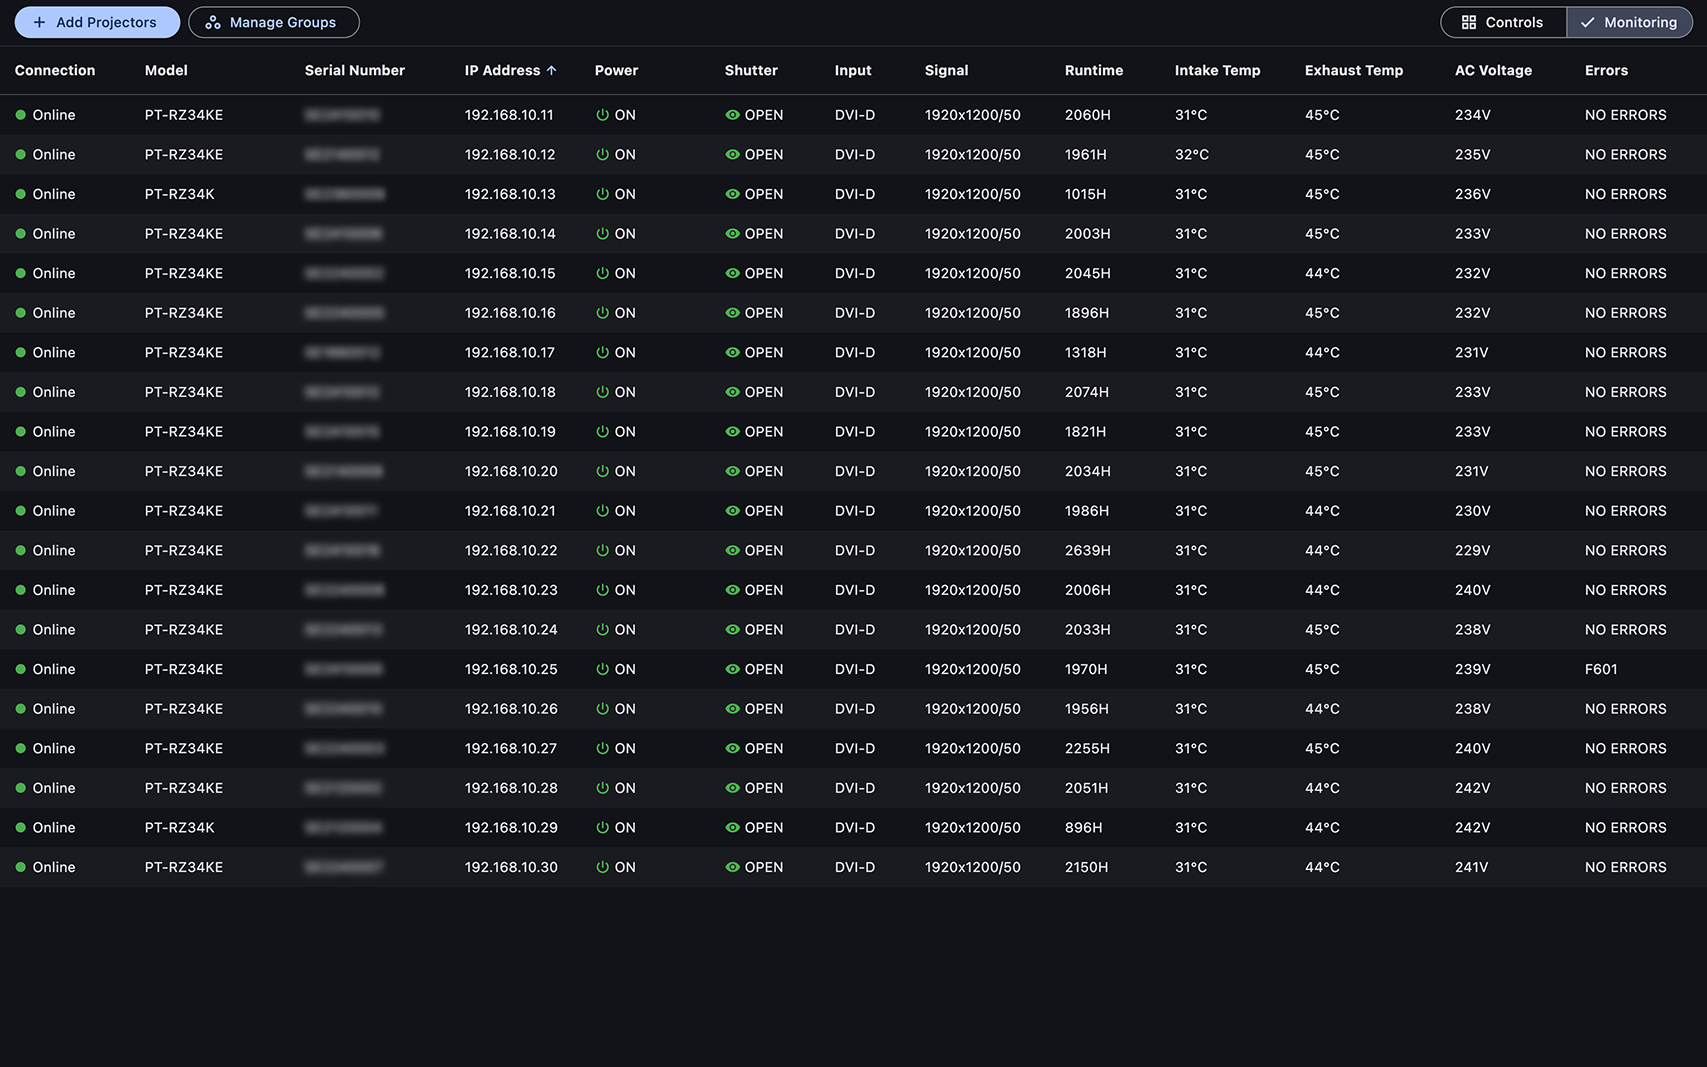1707x1067 pixels.
Task: Click the runtime value 2255H
Action: 1088,748
